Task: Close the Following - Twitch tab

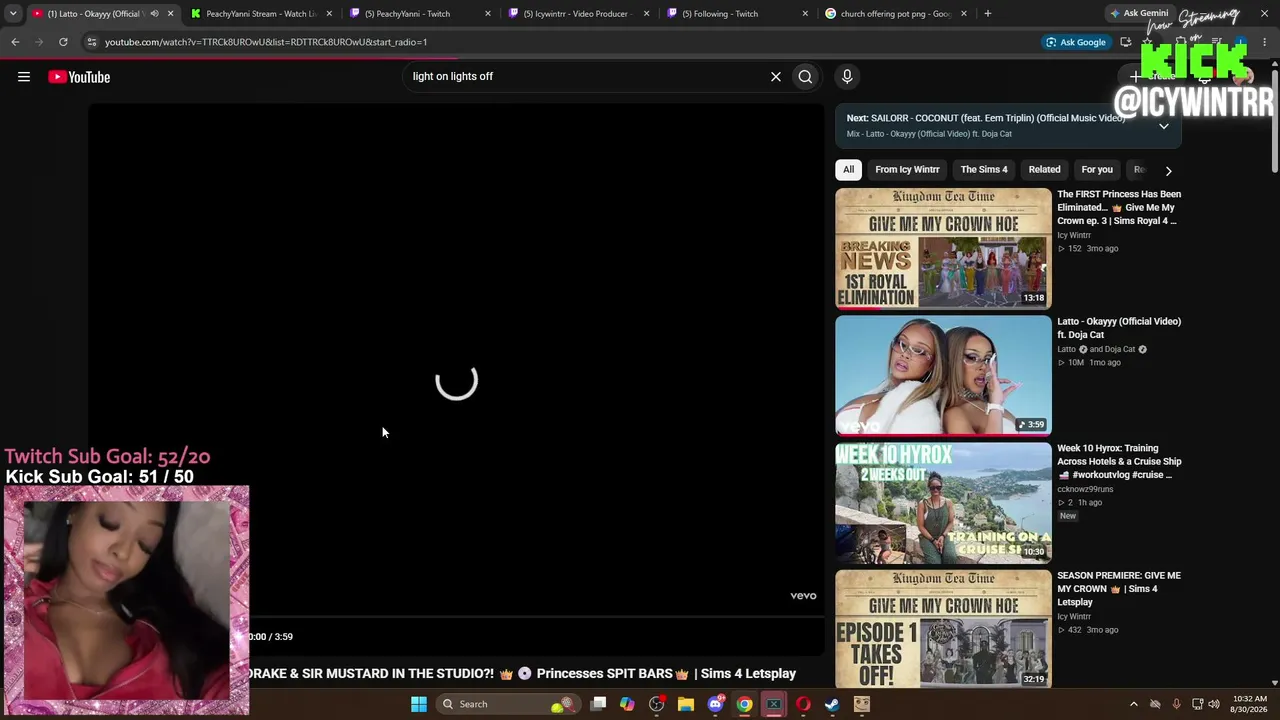Action: (805, 13)
